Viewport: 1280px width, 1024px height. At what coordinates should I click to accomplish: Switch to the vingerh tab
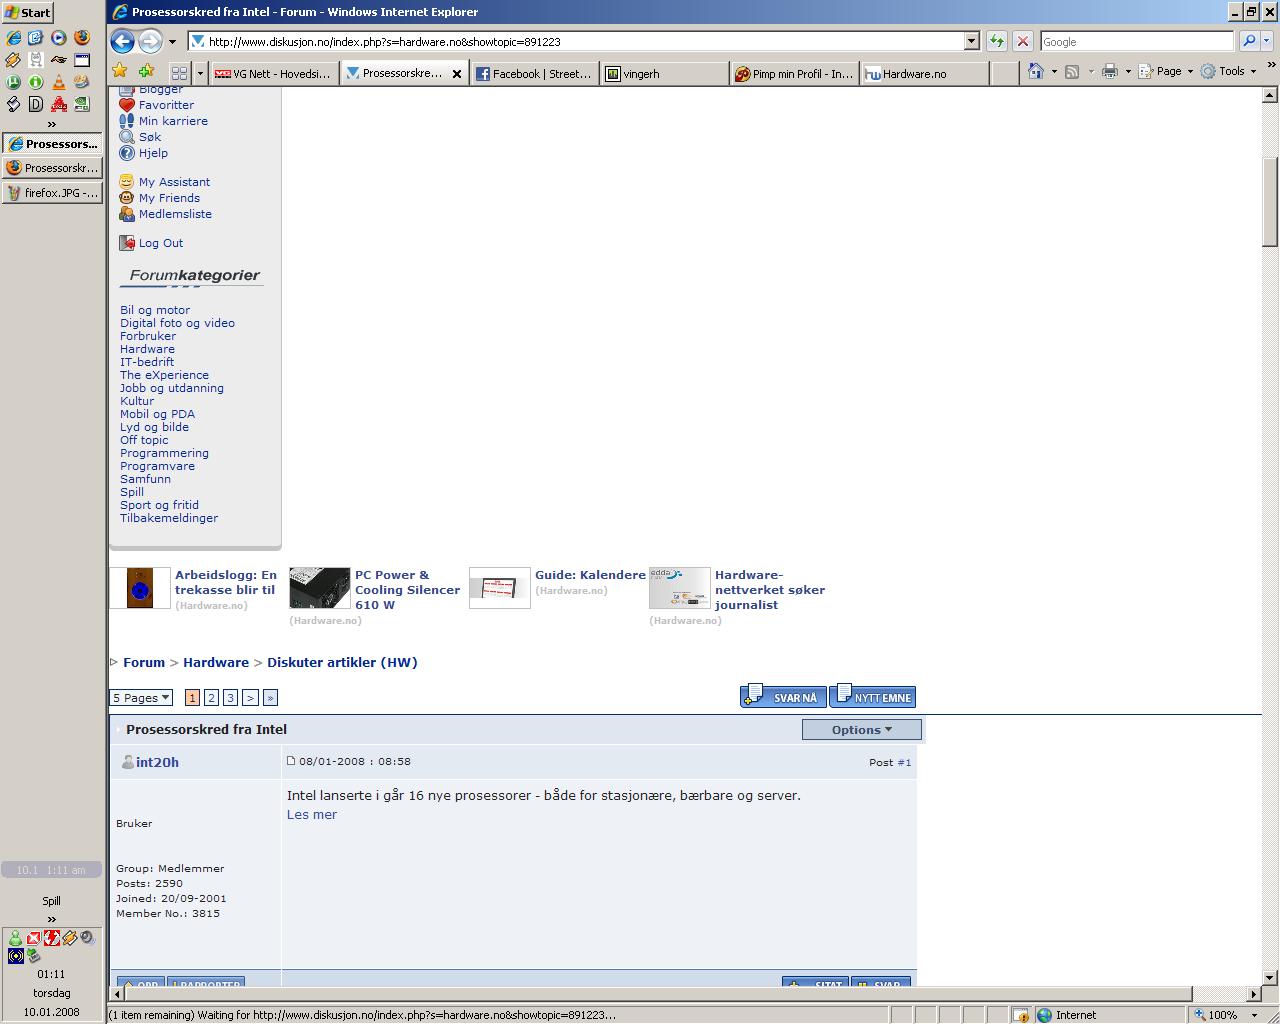coord(664,73)
